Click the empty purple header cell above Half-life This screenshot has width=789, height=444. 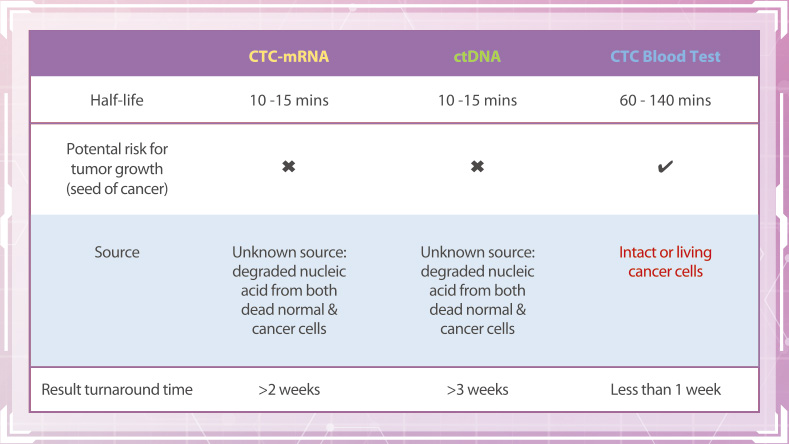pos(117,54)
